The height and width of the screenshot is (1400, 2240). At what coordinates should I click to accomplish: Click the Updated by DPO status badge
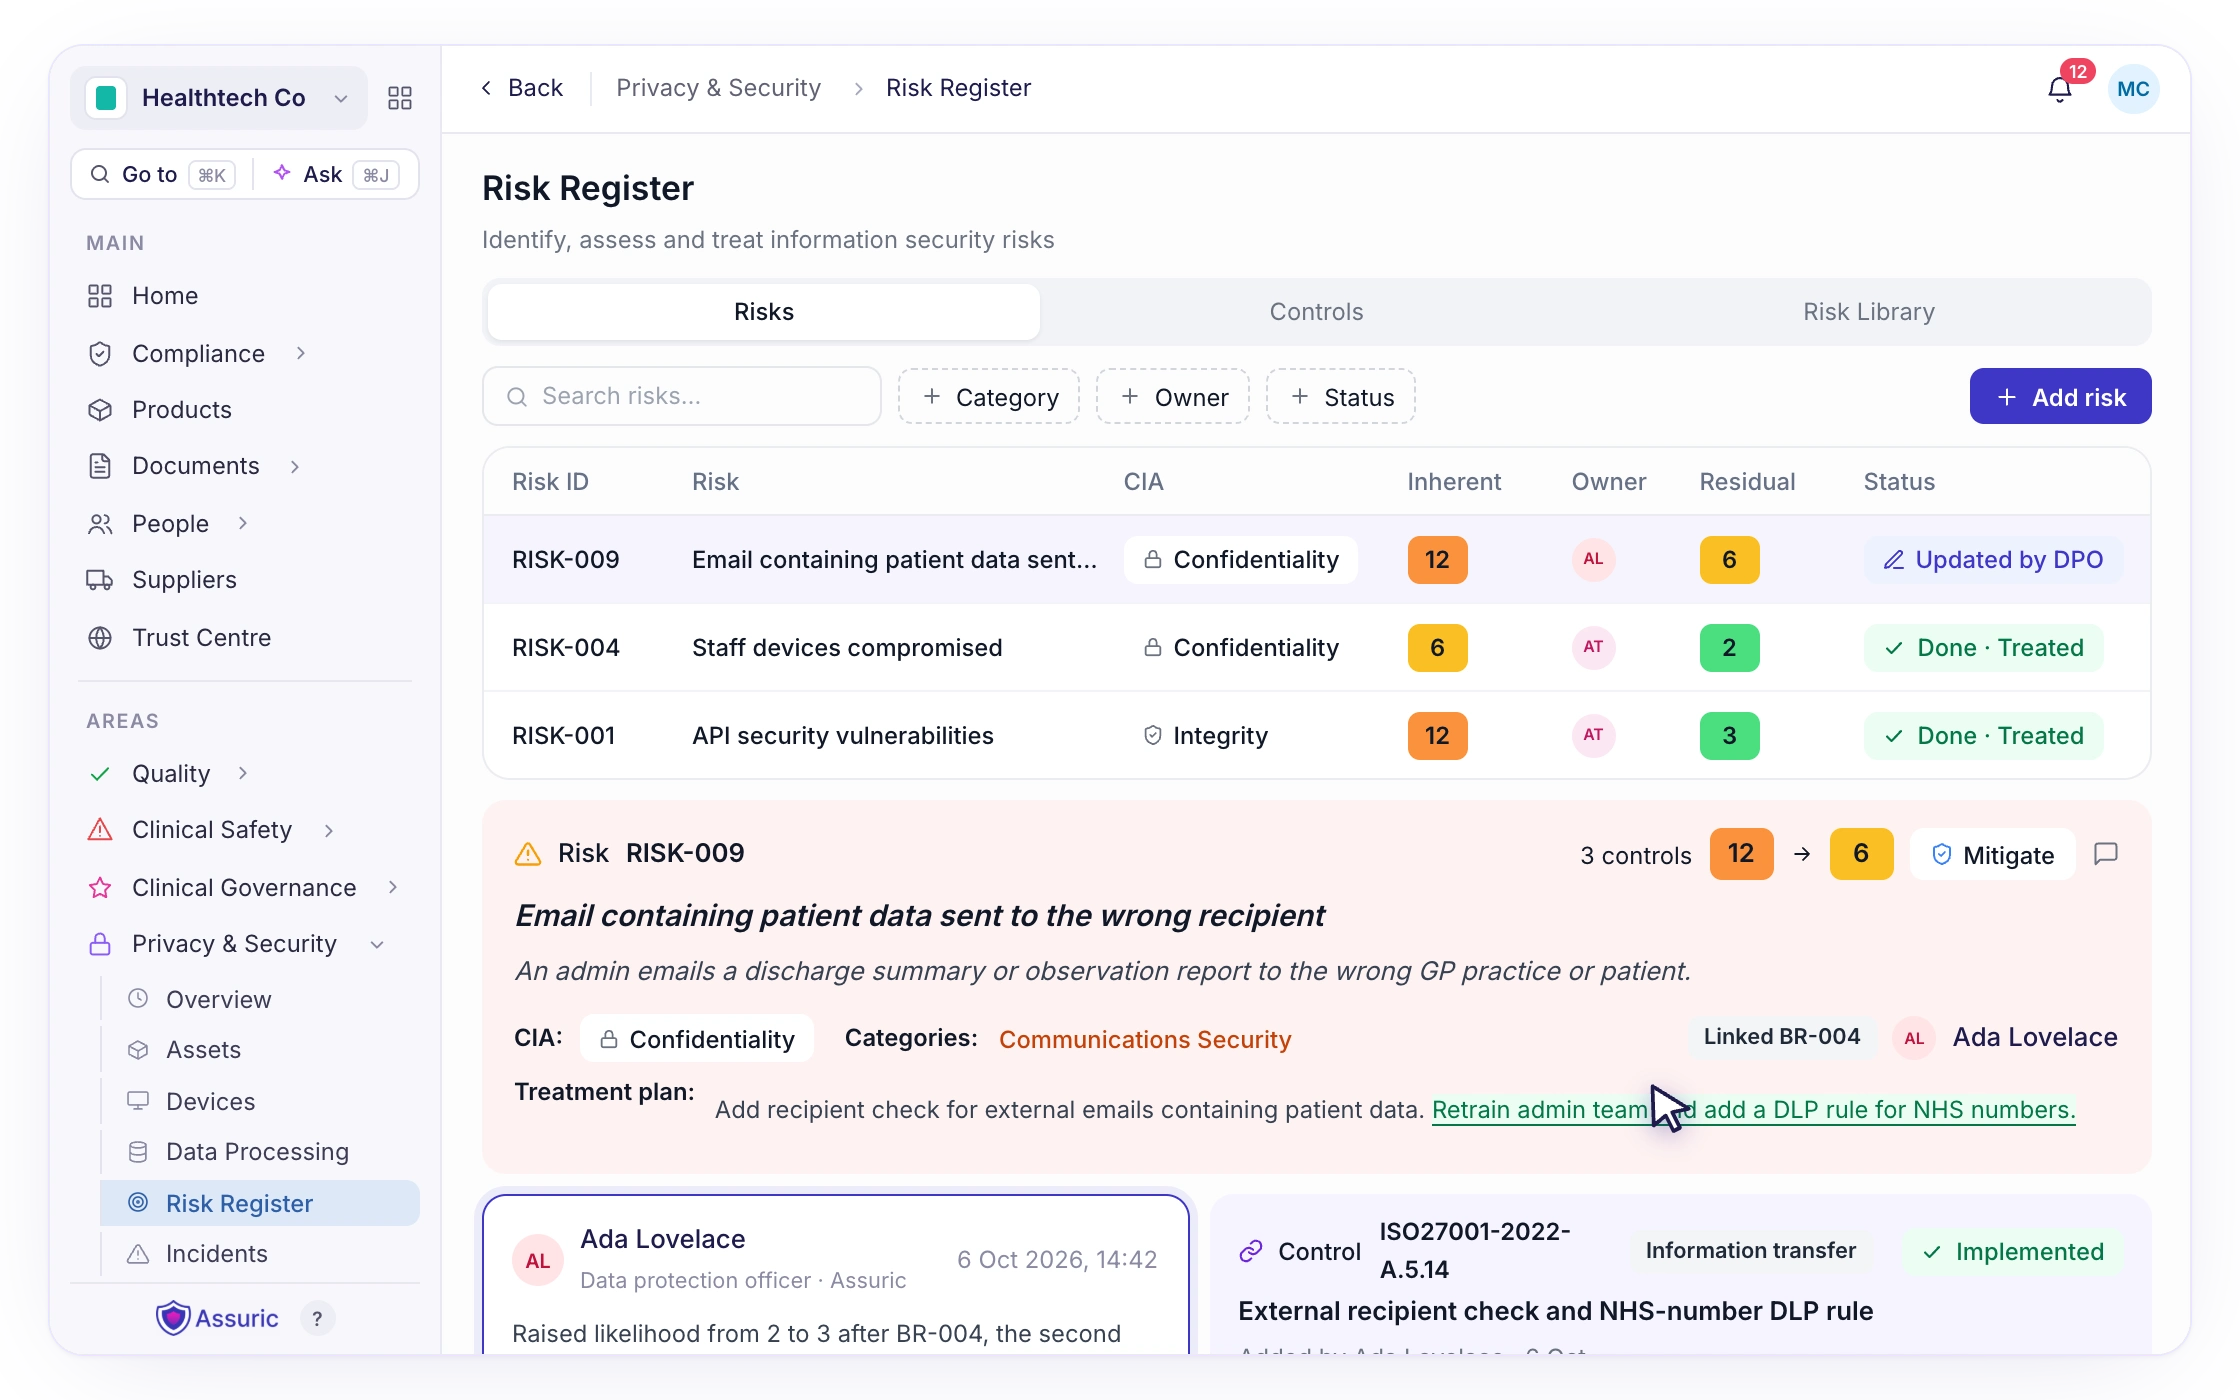[x=1993, y=560]
